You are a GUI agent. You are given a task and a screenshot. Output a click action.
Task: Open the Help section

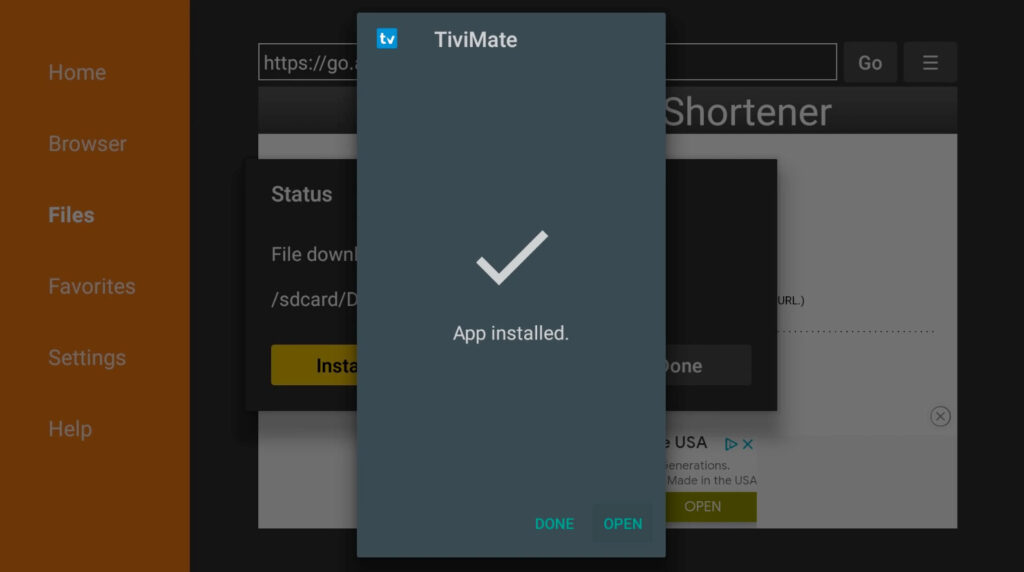point(70,429)
